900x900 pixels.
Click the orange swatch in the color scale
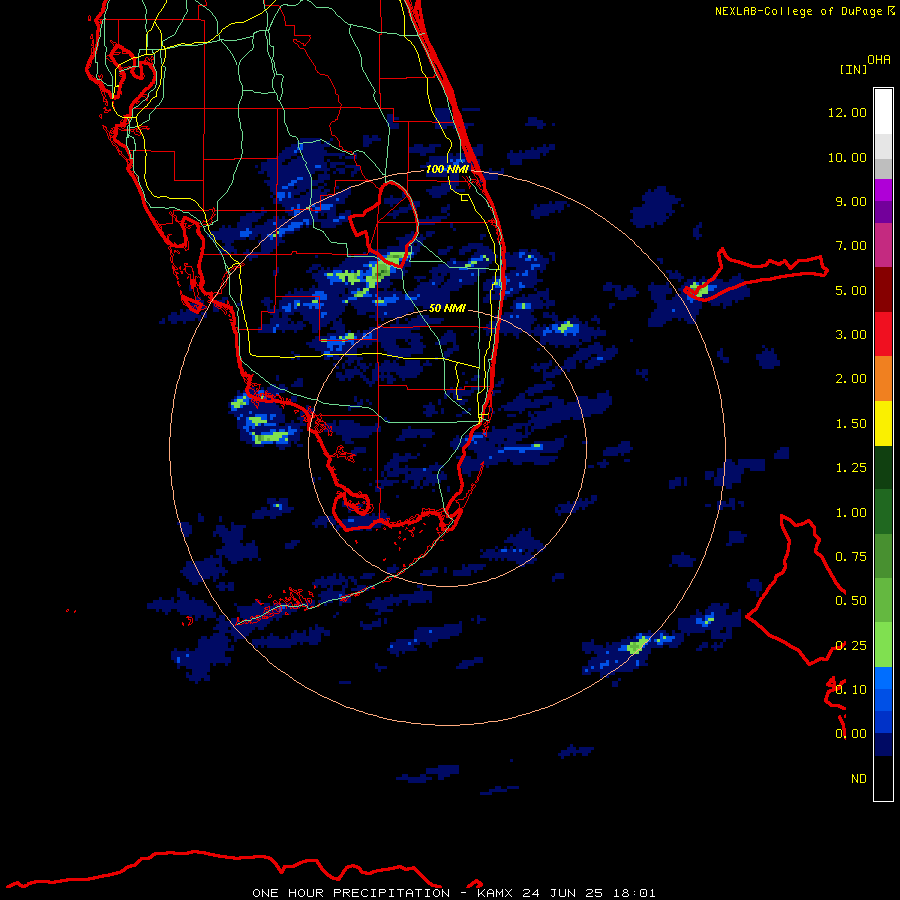pos(883,379)
